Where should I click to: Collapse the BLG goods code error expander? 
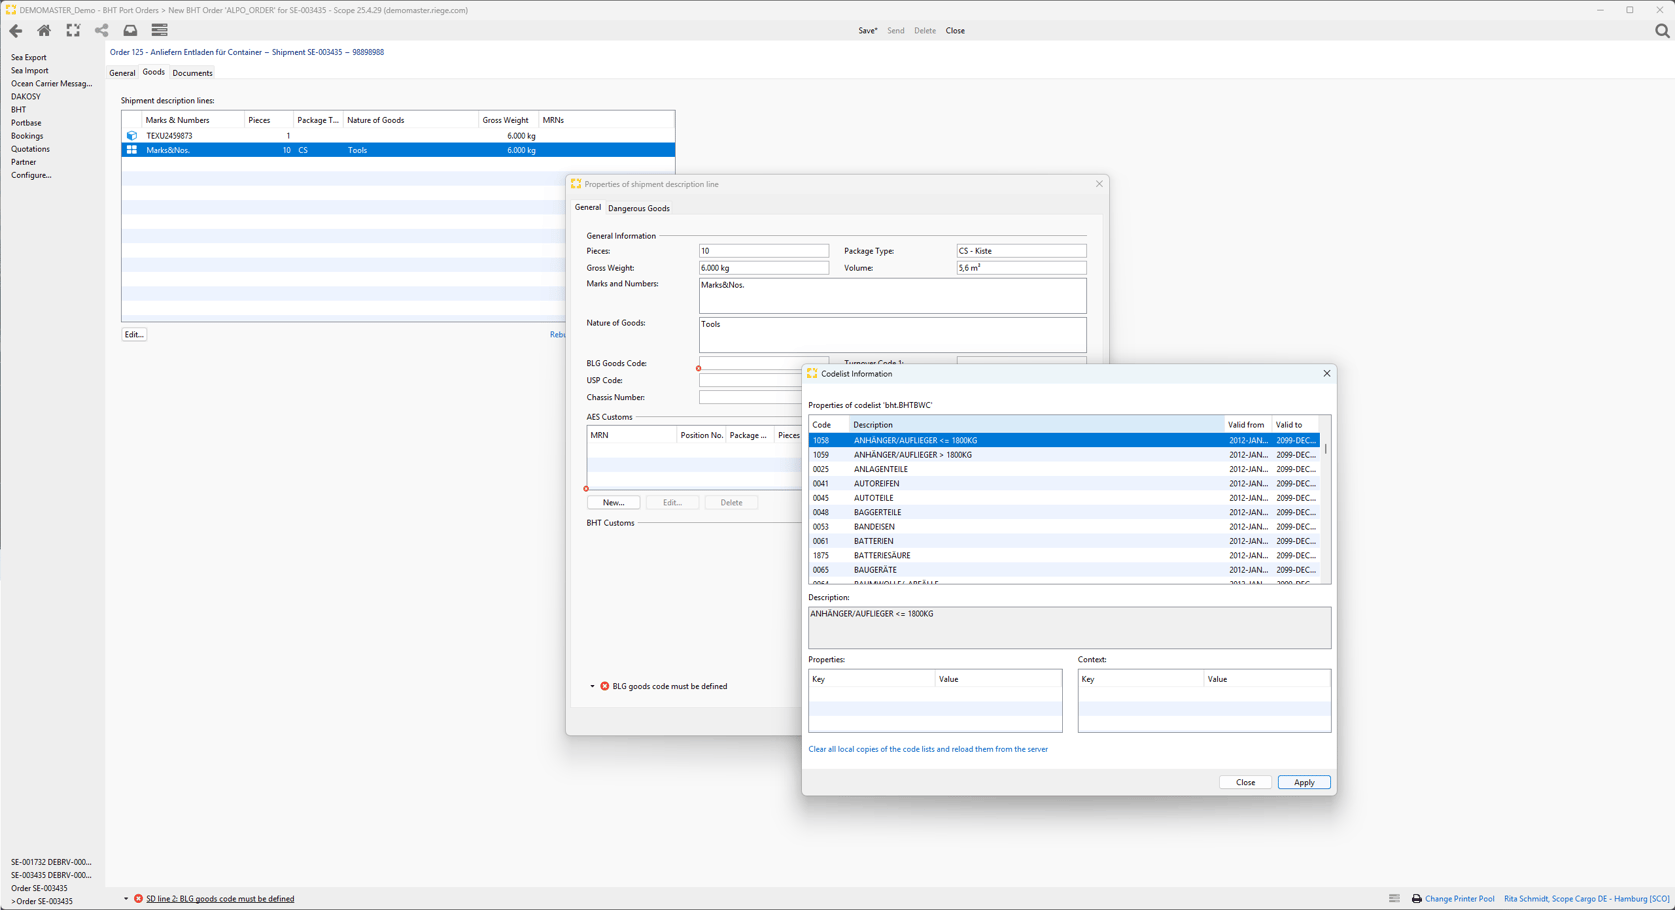[592, 687]
